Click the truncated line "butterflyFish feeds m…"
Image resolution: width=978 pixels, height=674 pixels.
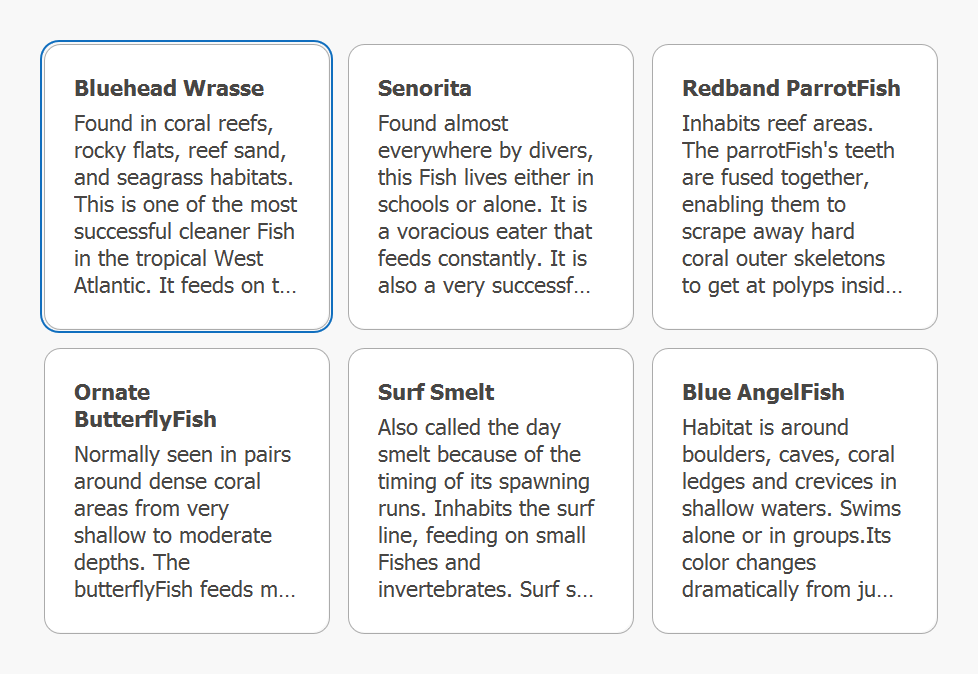coord(185,589)
